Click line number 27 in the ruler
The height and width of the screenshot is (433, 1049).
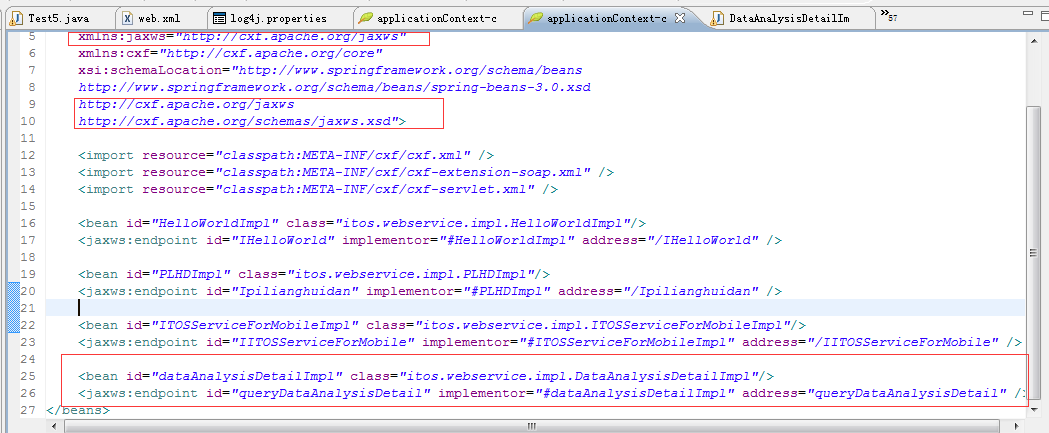28,410
